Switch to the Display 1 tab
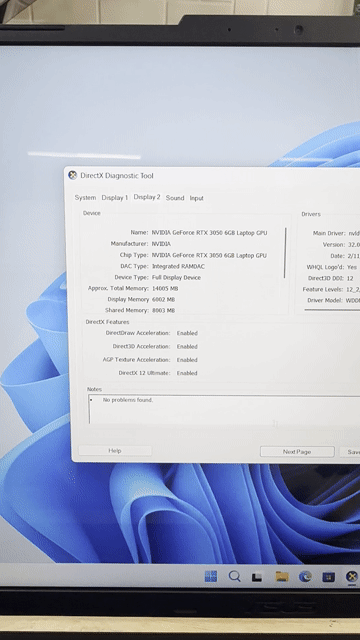360x640 pixels. 115,198
